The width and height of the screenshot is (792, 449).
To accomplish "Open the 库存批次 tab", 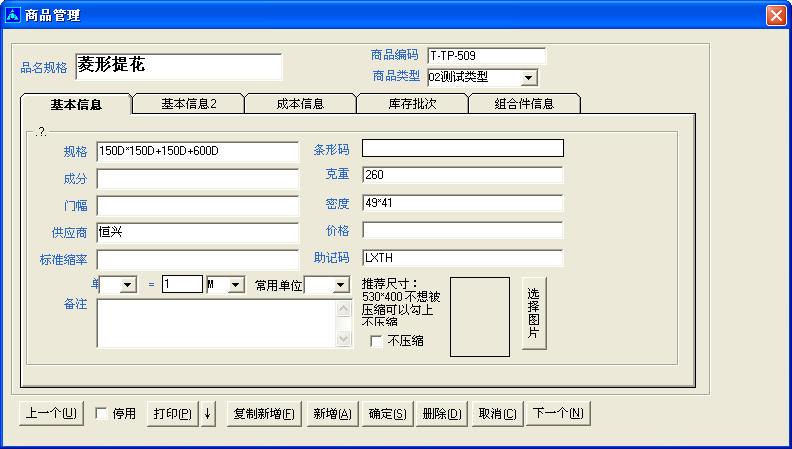I will [412, 104].
